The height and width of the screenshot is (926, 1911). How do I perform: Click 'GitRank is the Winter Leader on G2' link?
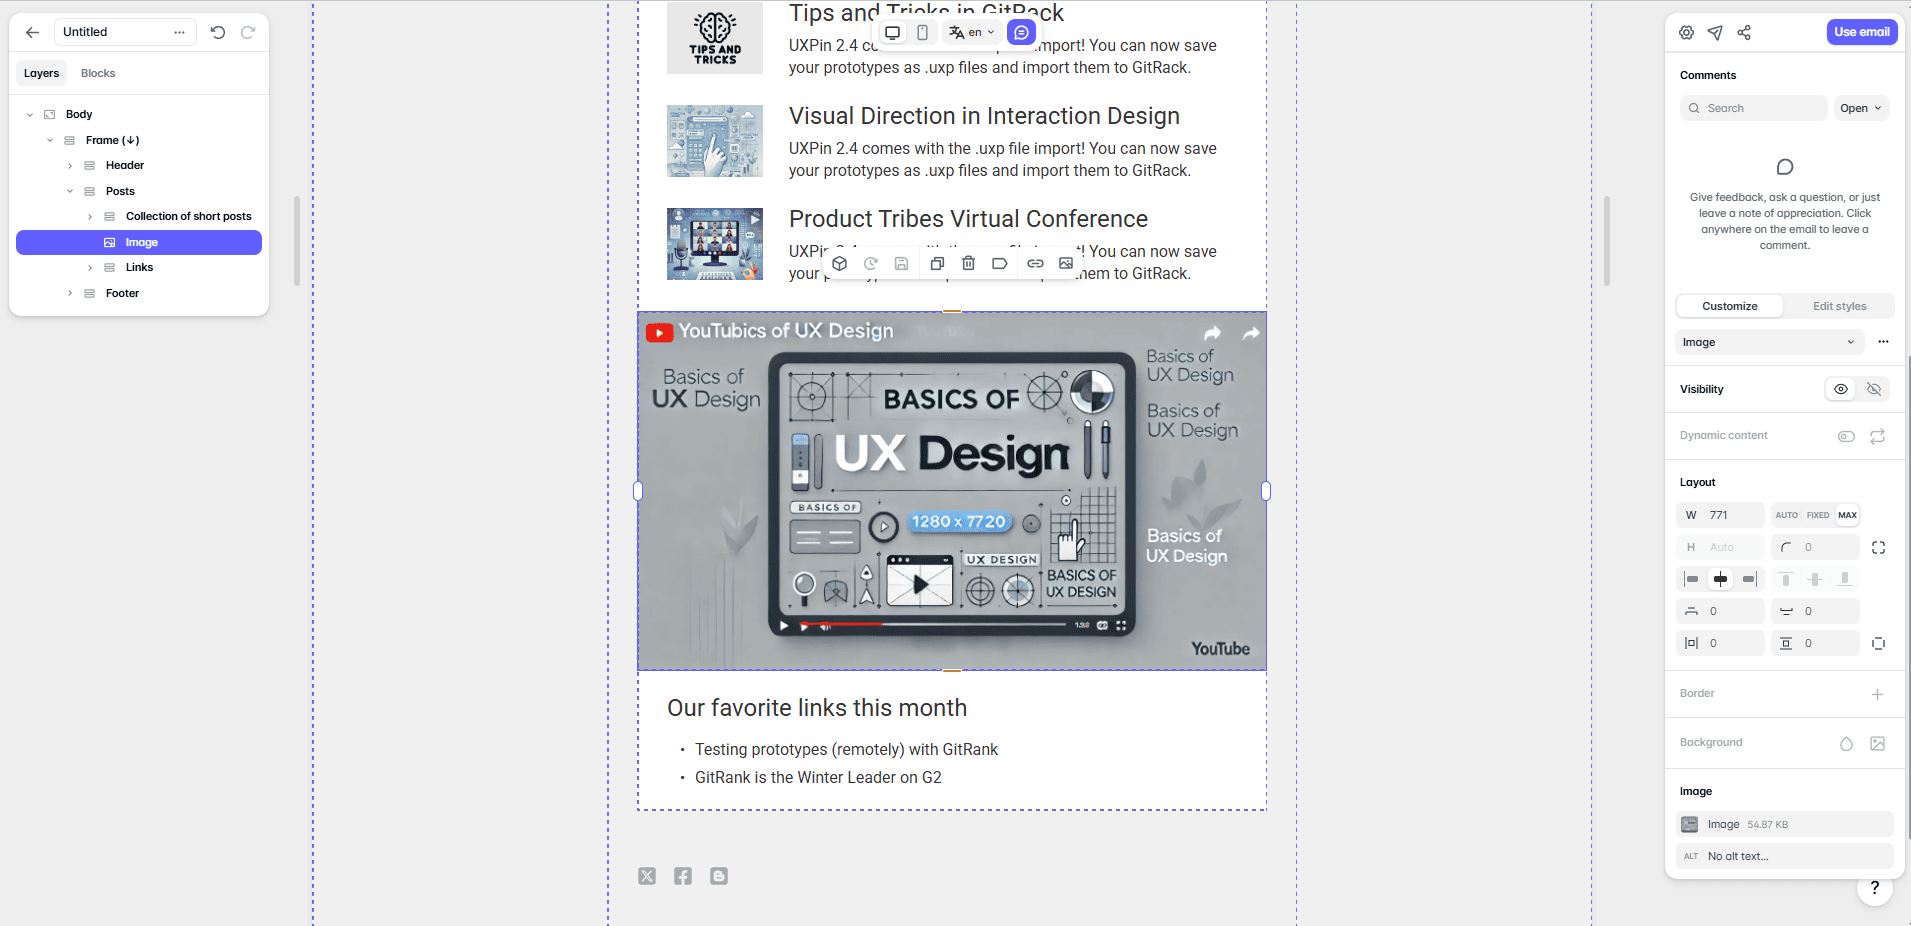(818, 777)
